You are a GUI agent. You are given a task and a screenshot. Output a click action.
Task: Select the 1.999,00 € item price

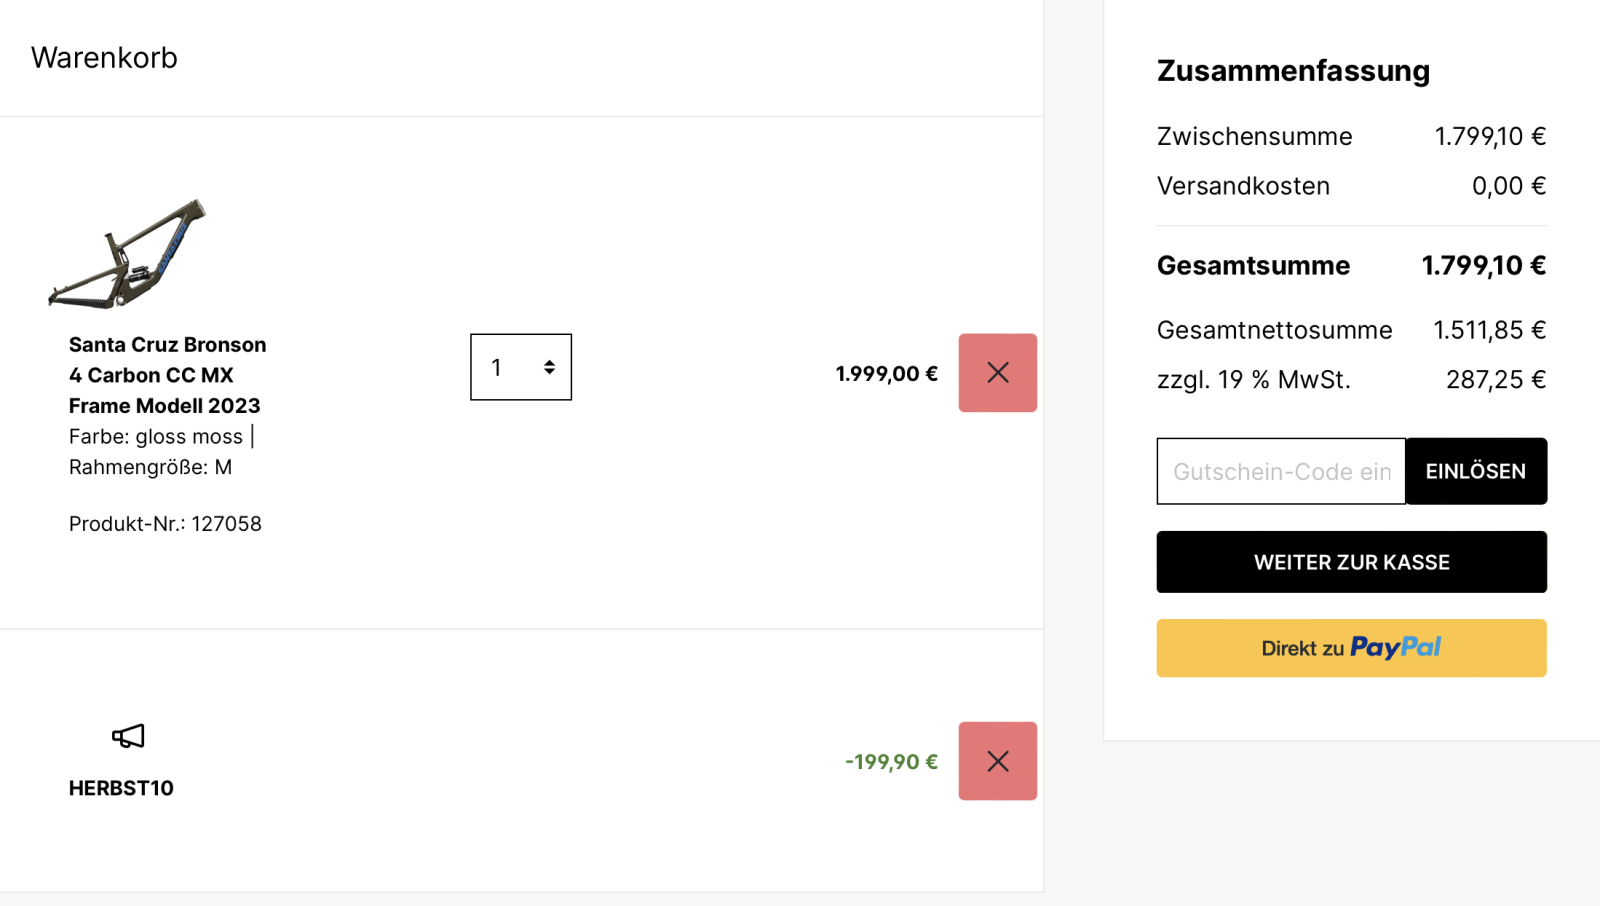tap(886, 374)
